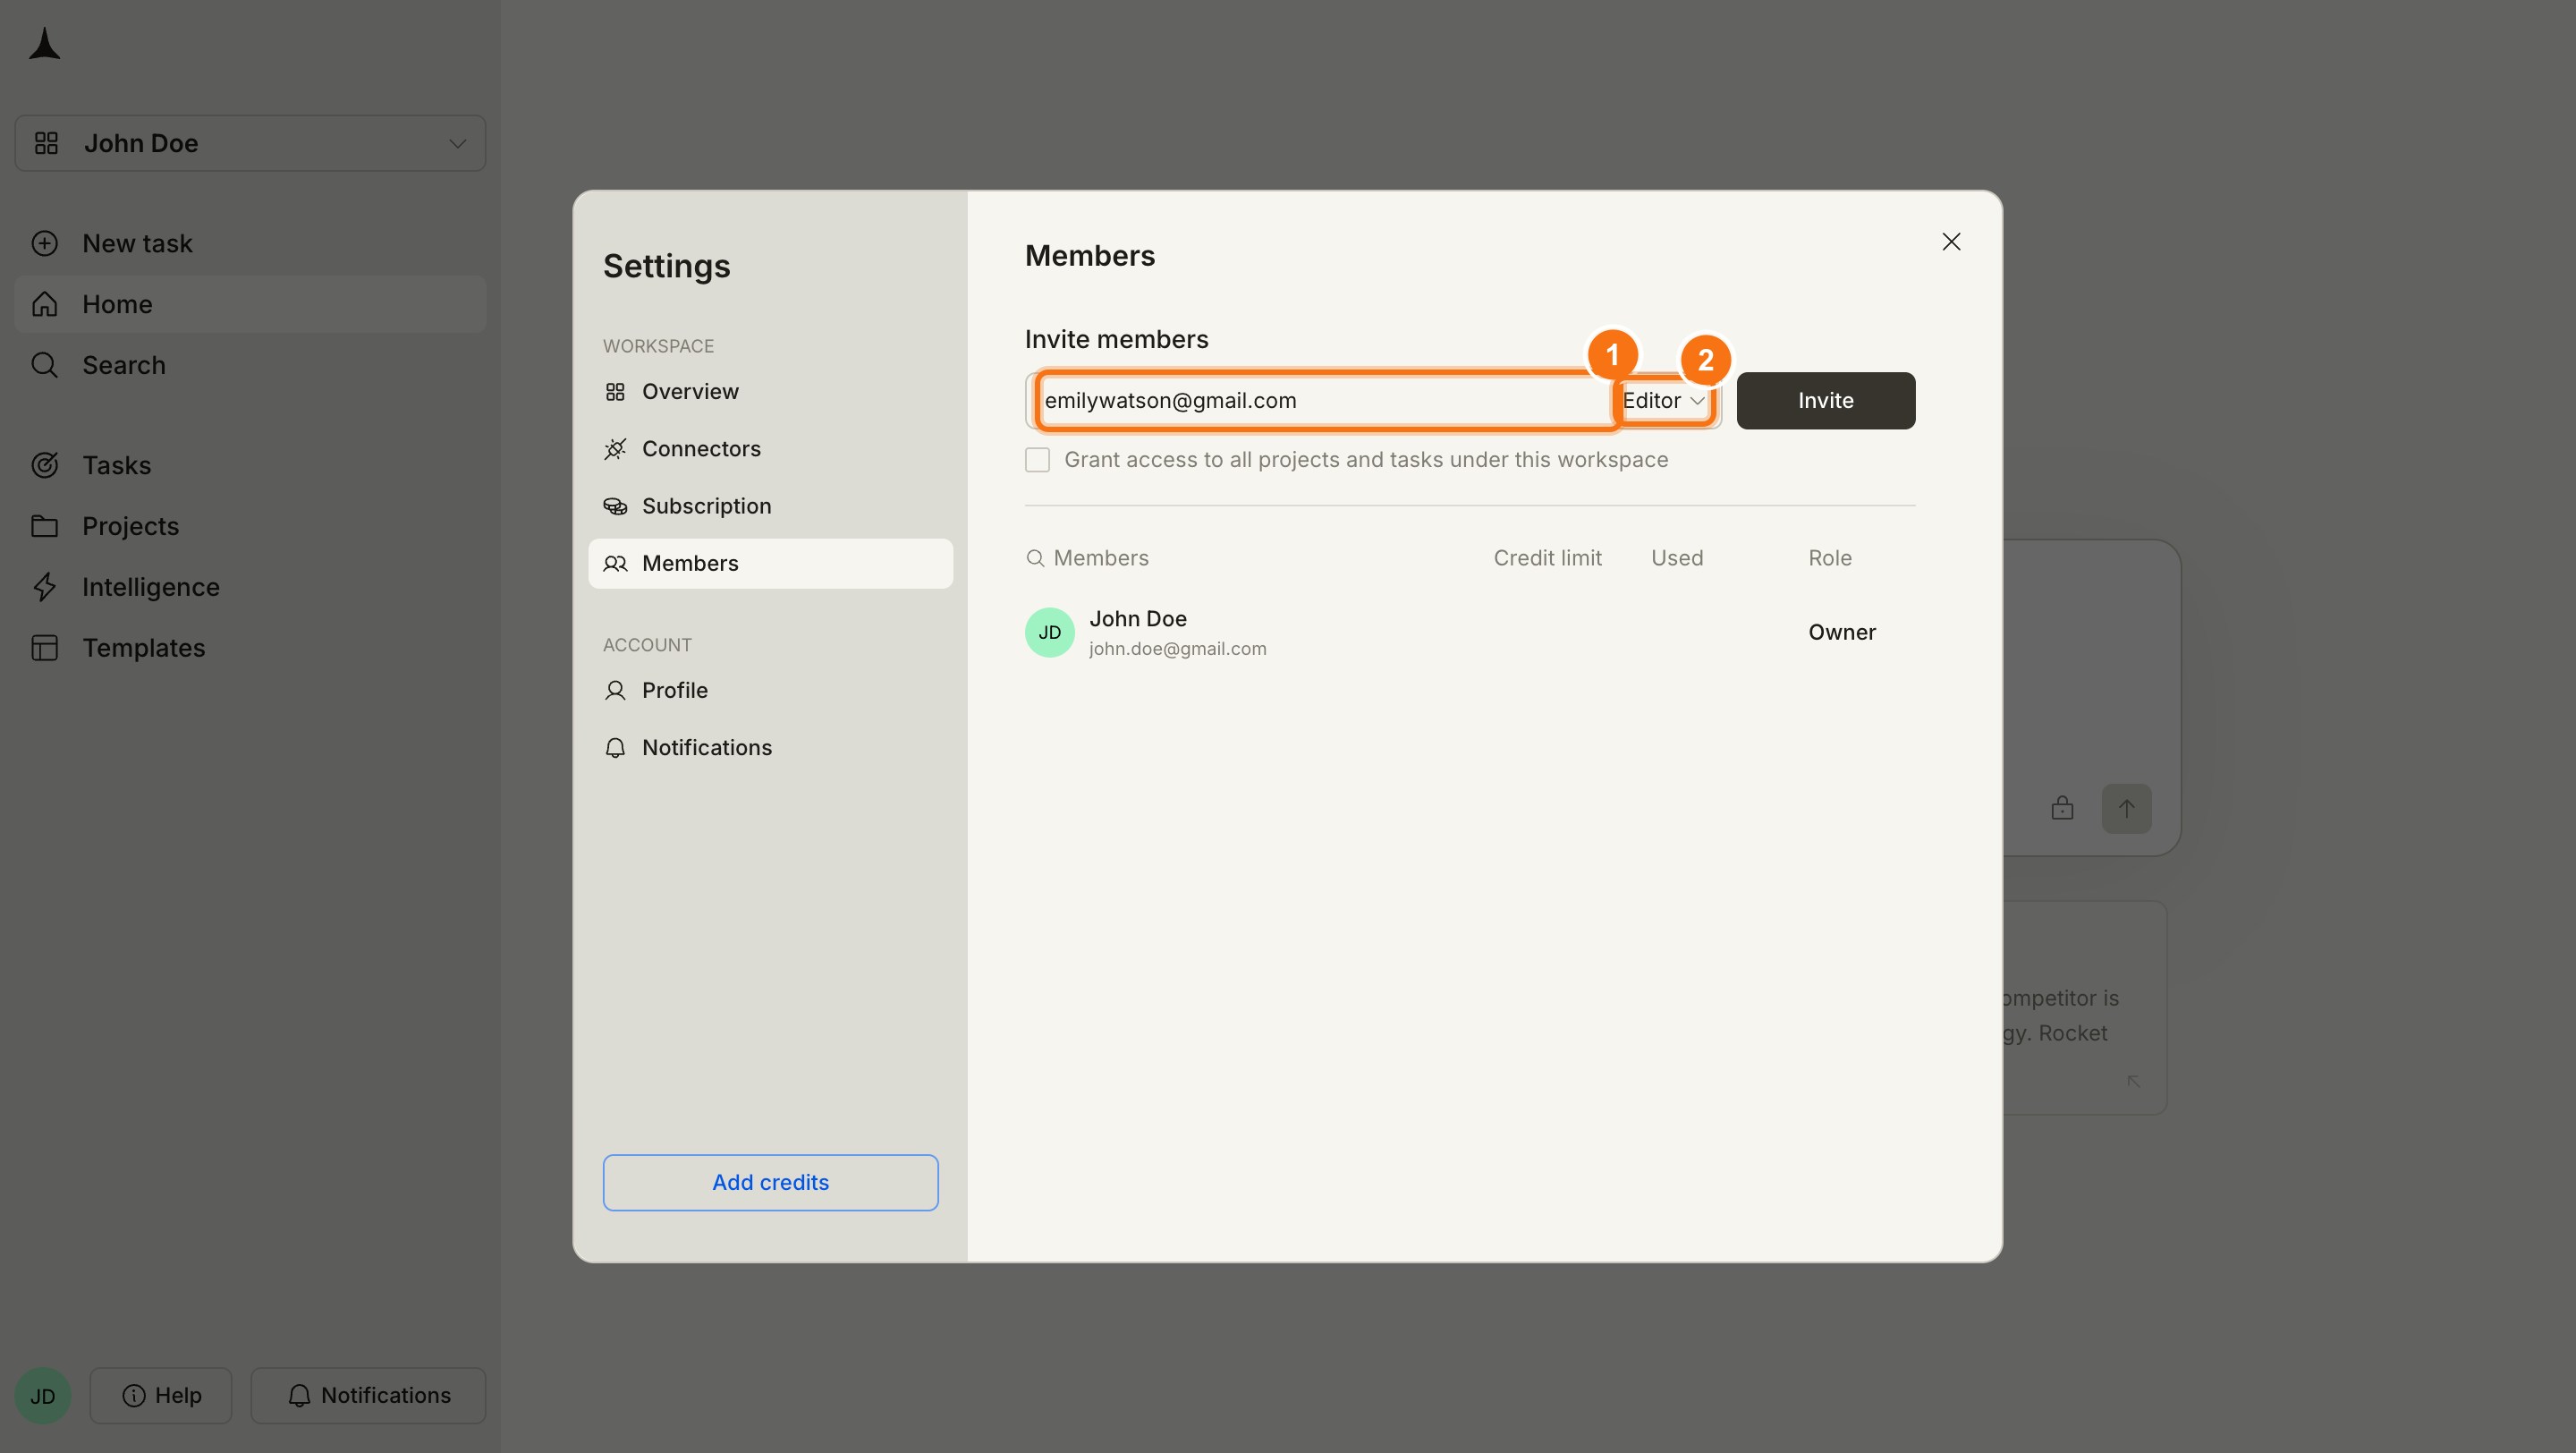Click the Connectors plug icon
Screen dimensions: 2576x1453
[x=615, y=449]
